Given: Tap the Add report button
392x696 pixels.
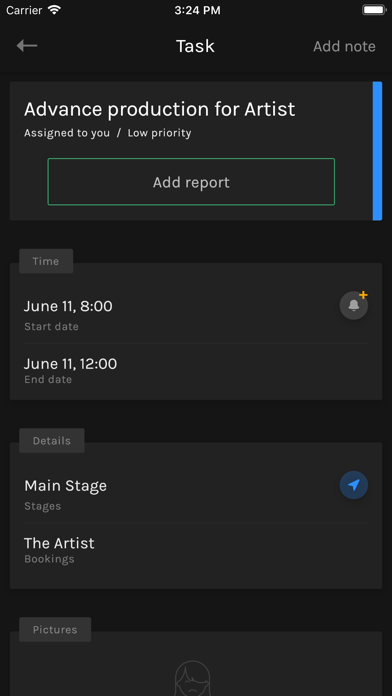Looking at the screenshot, I should [191, 182].
